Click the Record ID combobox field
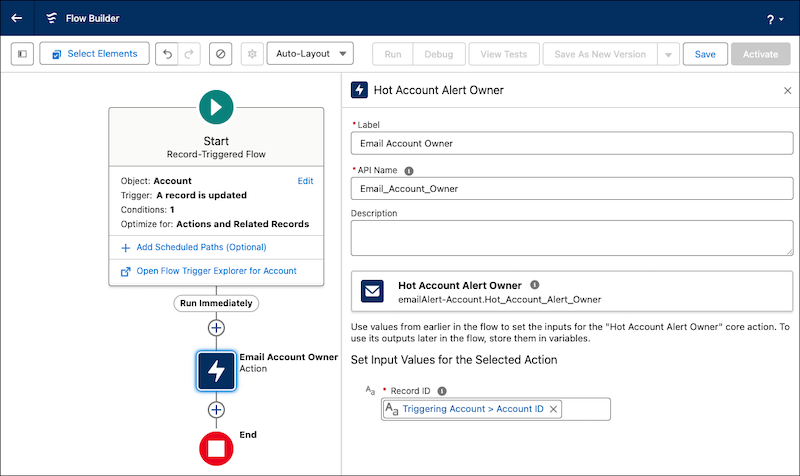This screenshot has height=476, width=800. coord(495,409)
